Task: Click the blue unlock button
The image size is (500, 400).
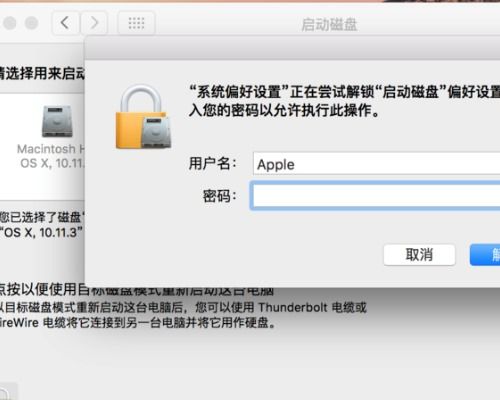Action: 485,255
